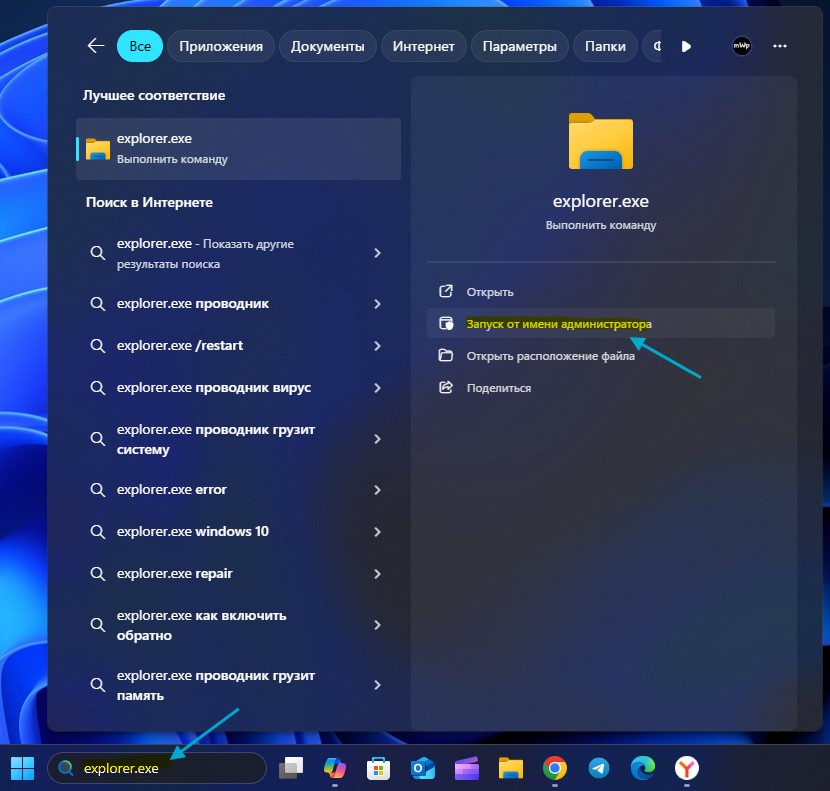Open Task View from the taskbar
This screenshot has width=830, height=791.
coord(291,768)
